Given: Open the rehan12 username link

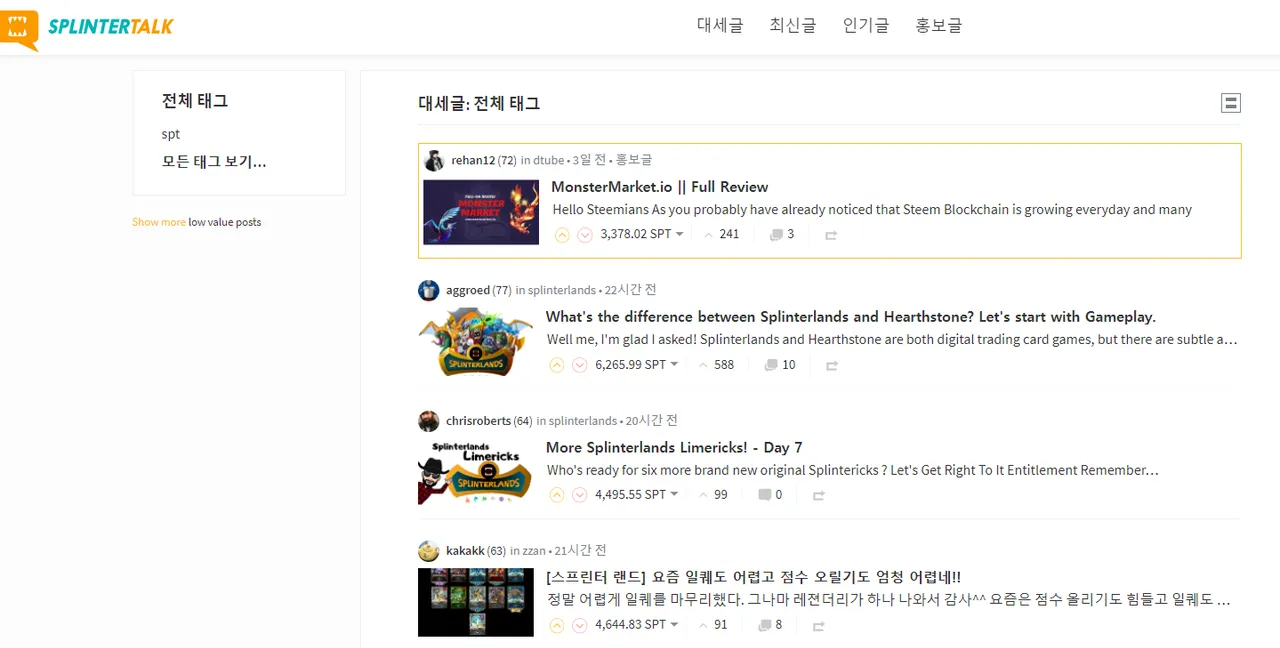Looking at the screenshot, I should tap(473, 160).
